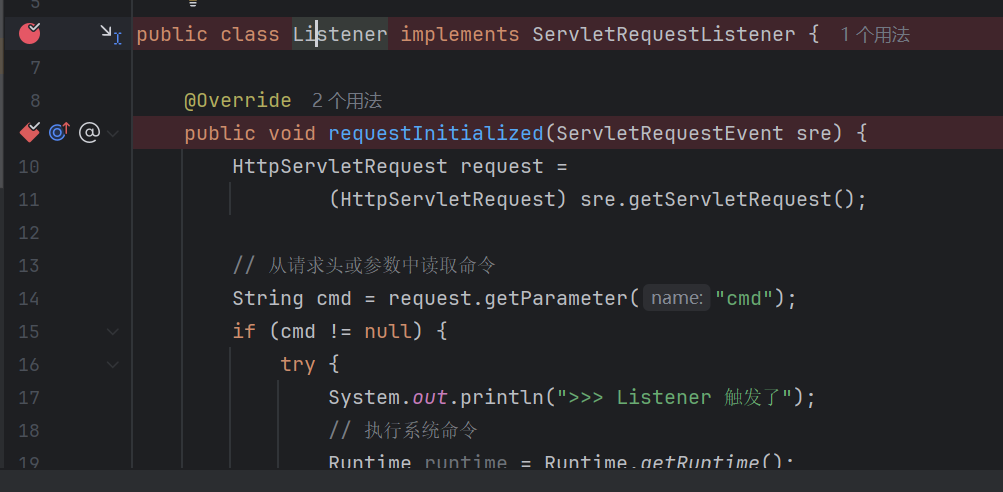The width and height of the screenshot is (1003, 492).
Task: Toggle the diamond method breakpoint at requestInitialized
Action: 29,132
